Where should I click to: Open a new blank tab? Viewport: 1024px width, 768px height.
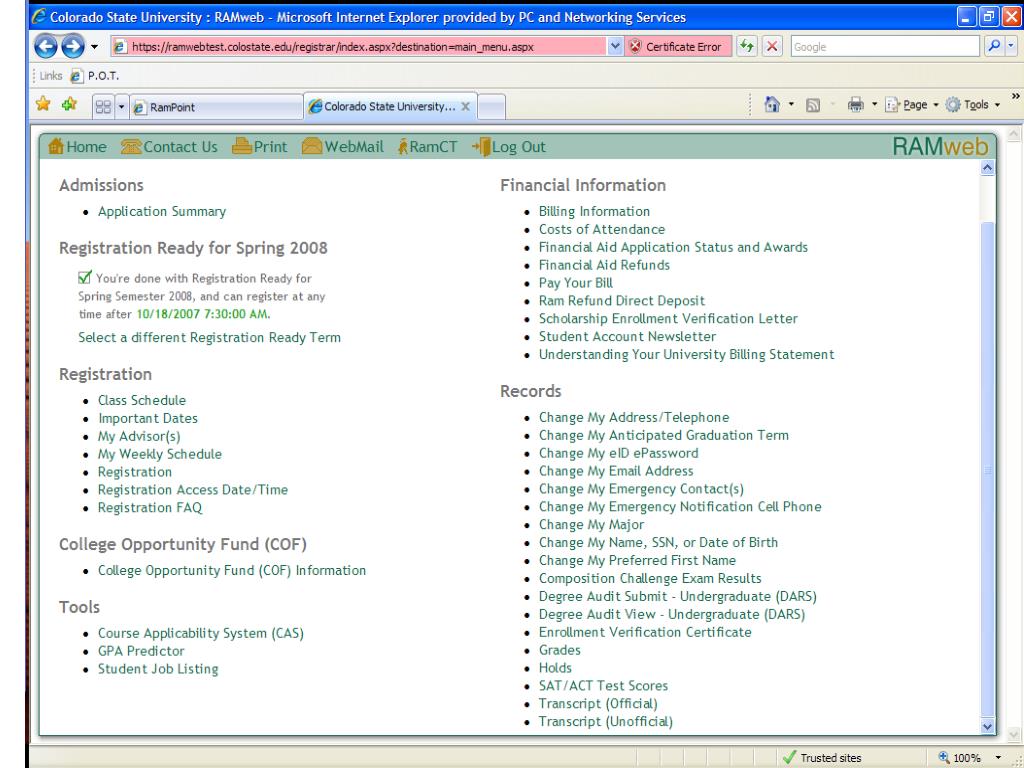492,107
